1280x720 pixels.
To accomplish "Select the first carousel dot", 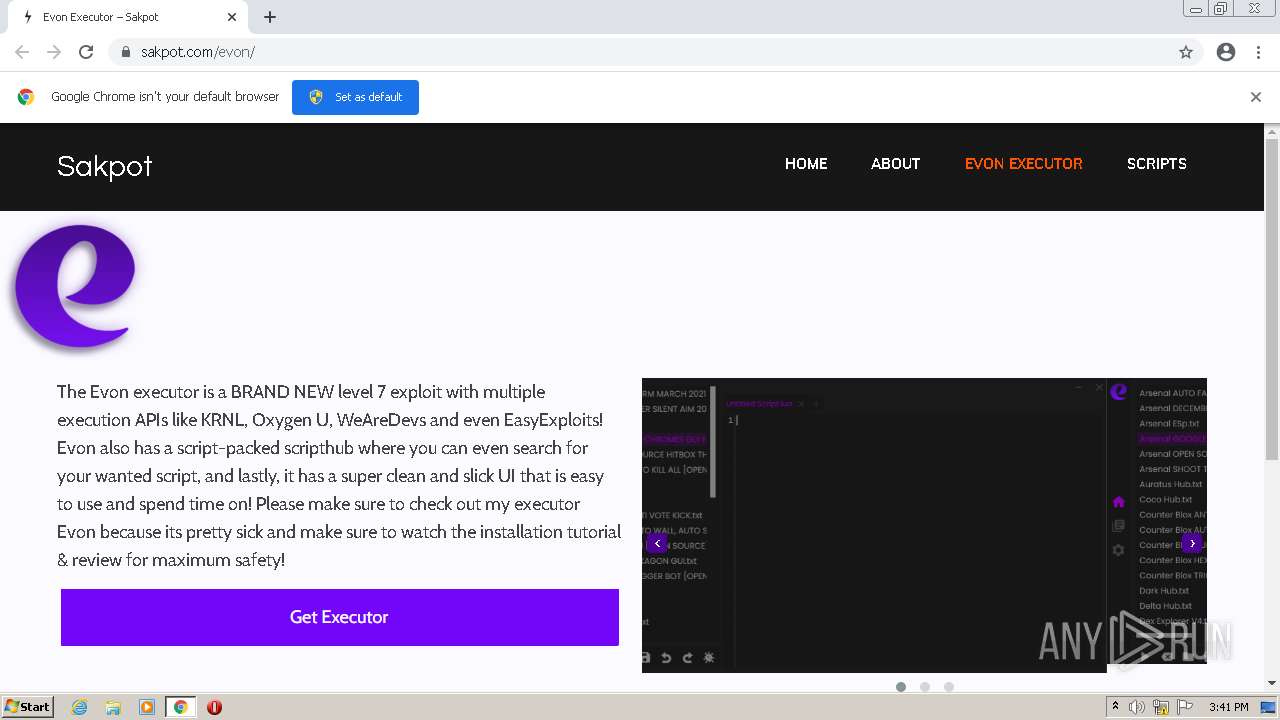I will (901, 687).
